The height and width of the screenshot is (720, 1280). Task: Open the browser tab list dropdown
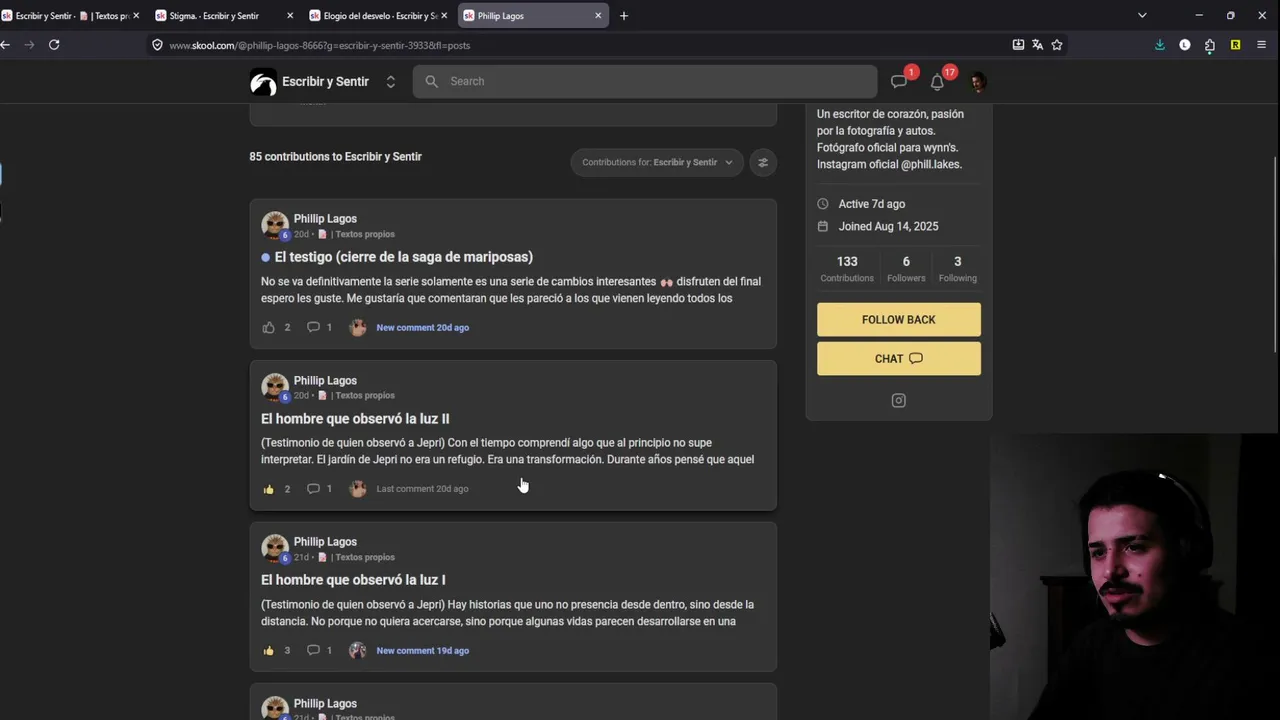(1142, 16)
